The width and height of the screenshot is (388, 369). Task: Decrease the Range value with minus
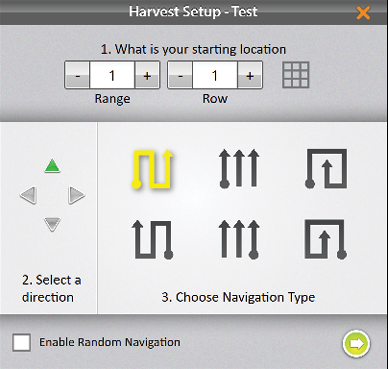click(77, 75)
